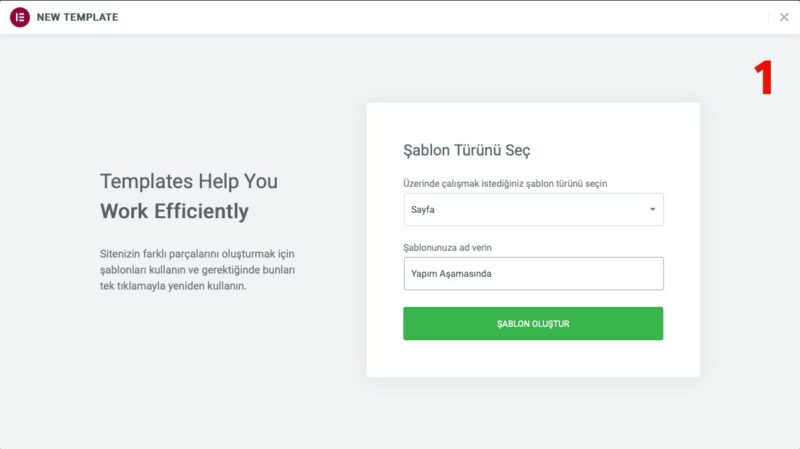The height and width of the screenshot is (449, 800).
Task: Open the Sayfa template type dropdown
Action: (x=533, y=209)
